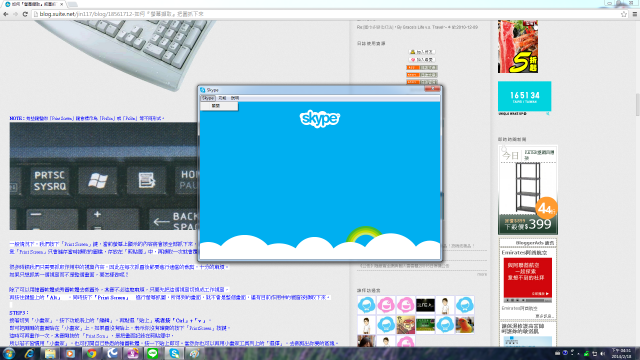
Task: Close the active Chrome tab
Action: tap(62, 4)
